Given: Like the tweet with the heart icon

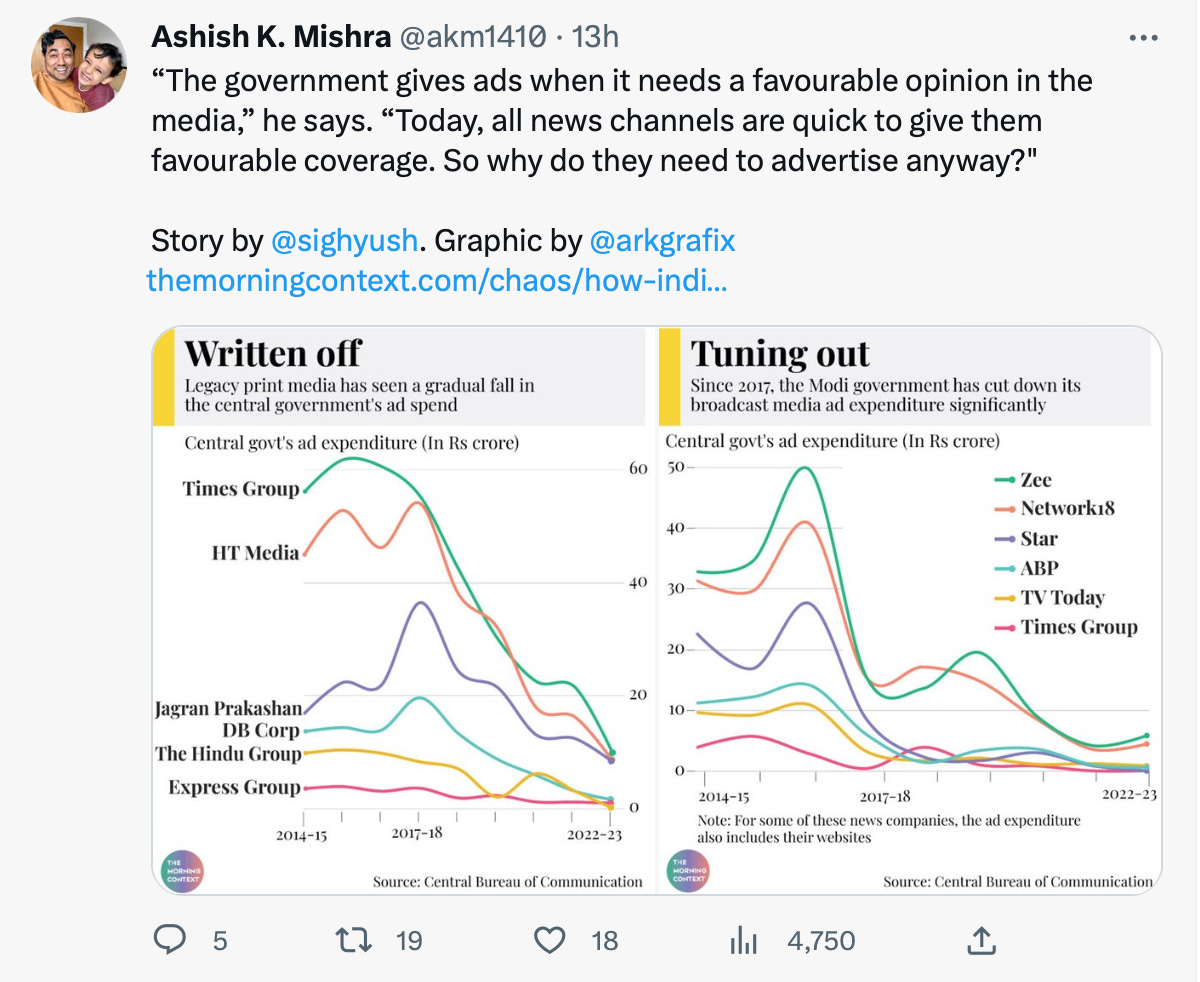Looking at the screenshot, I should (x=549, y=940).
